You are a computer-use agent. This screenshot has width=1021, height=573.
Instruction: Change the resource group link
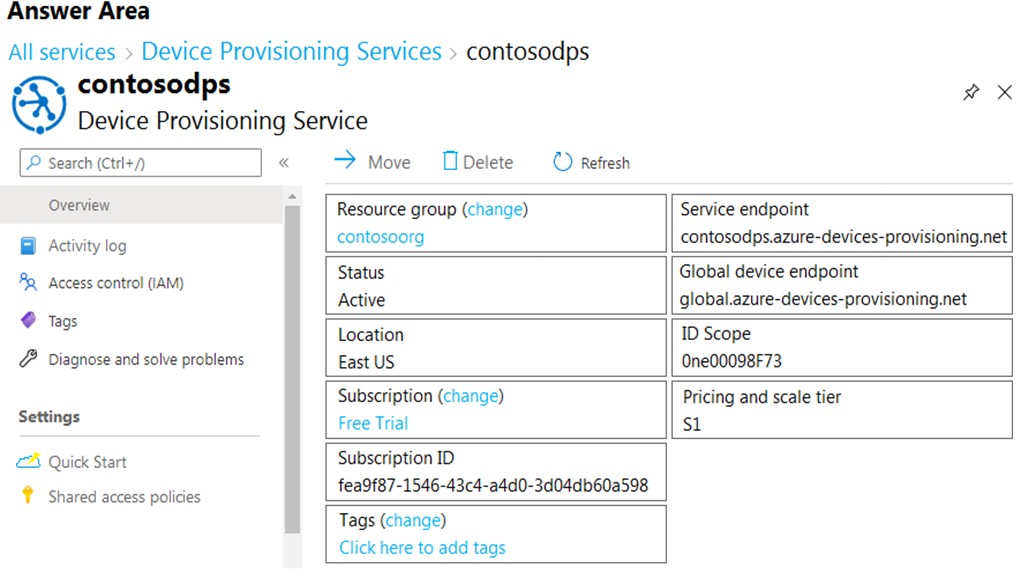[x=496, y=210]
